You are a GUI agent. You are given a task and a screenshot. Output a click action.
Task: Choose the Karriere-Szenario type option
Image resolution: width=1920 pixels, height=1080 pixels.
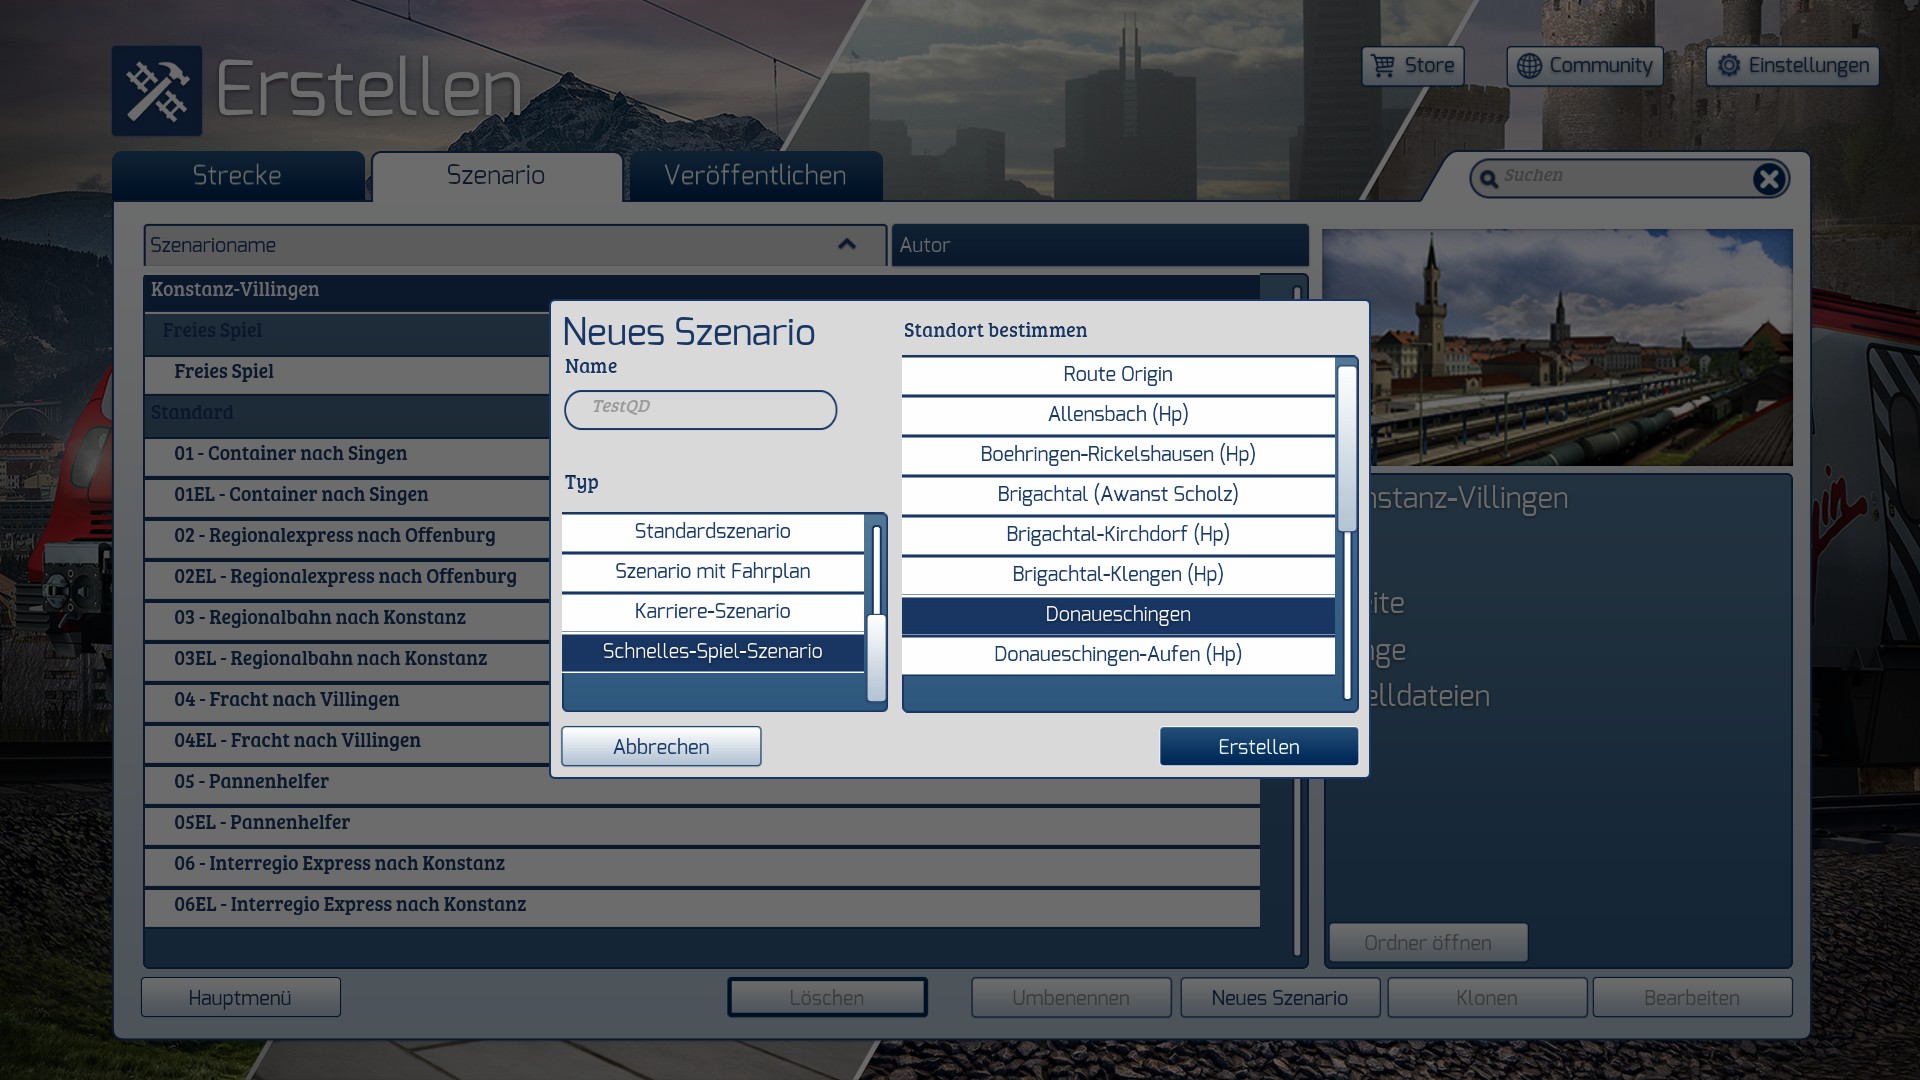(712, 611)
